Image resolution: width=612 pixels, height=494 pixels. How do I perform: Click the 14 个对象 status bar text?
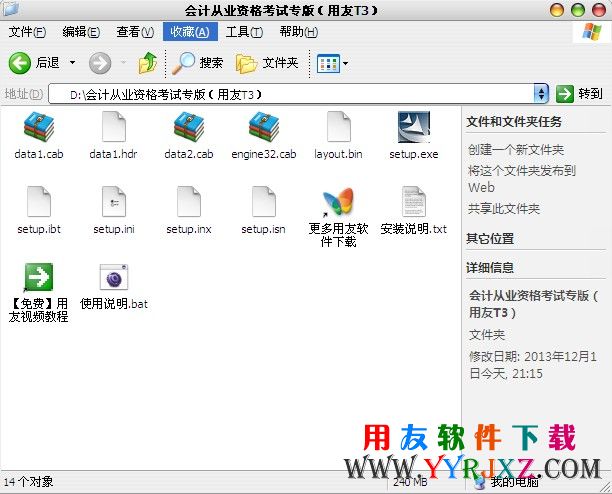click(x=28, y=482)
